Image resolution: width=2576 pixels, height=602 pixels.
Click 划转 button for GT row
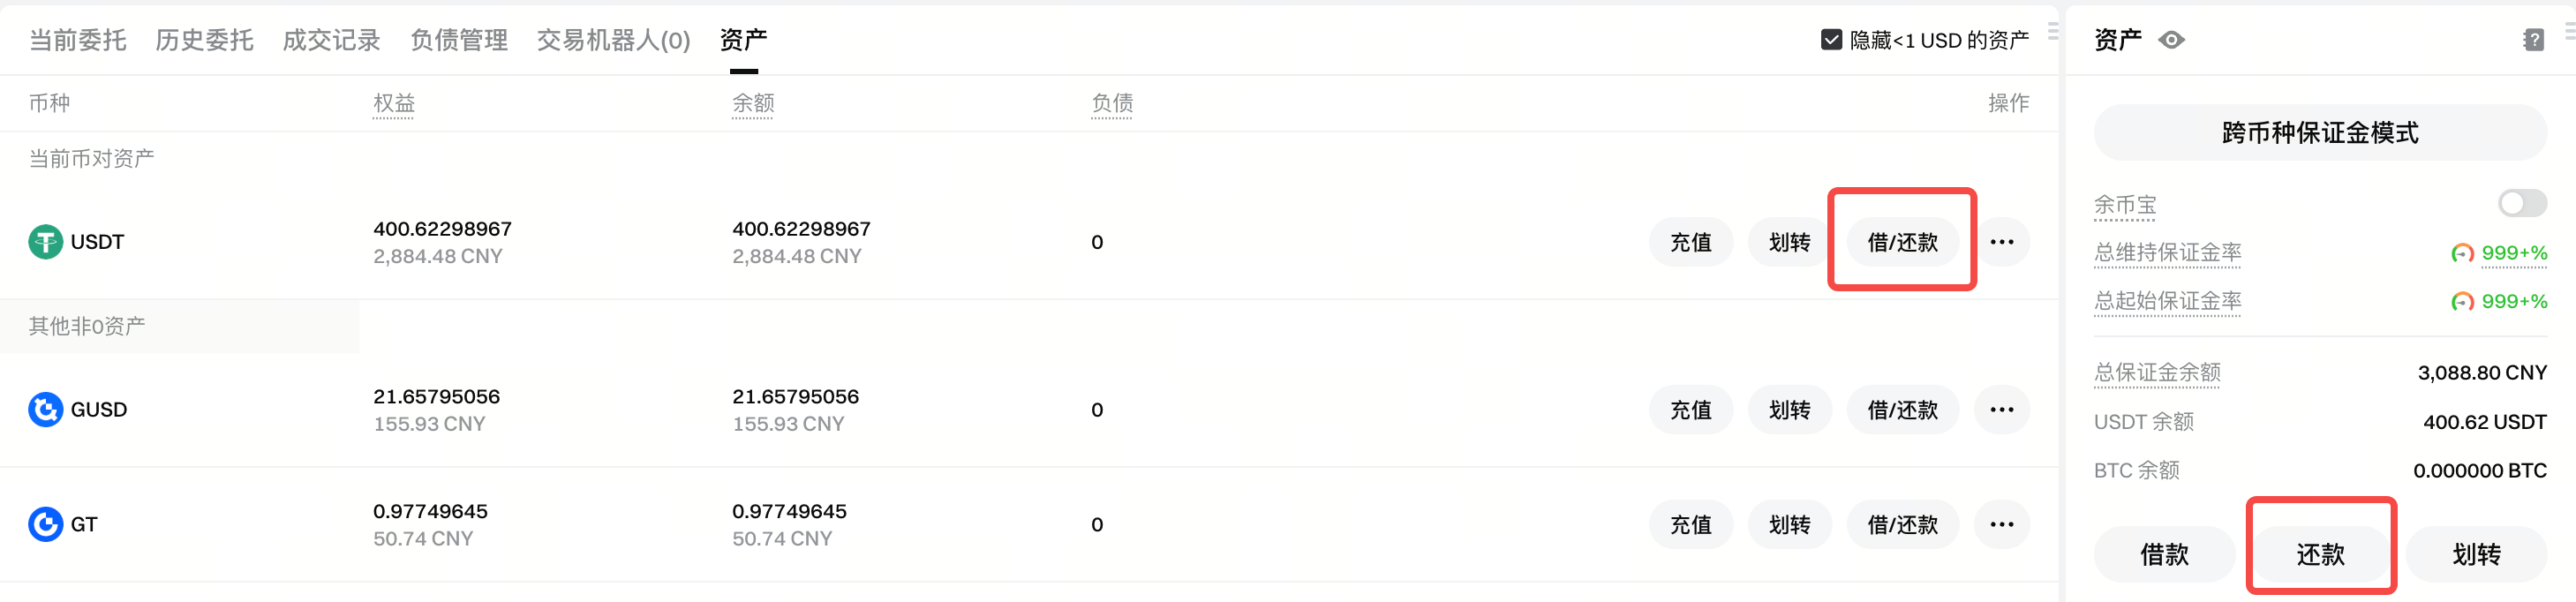pos(1789,525)
